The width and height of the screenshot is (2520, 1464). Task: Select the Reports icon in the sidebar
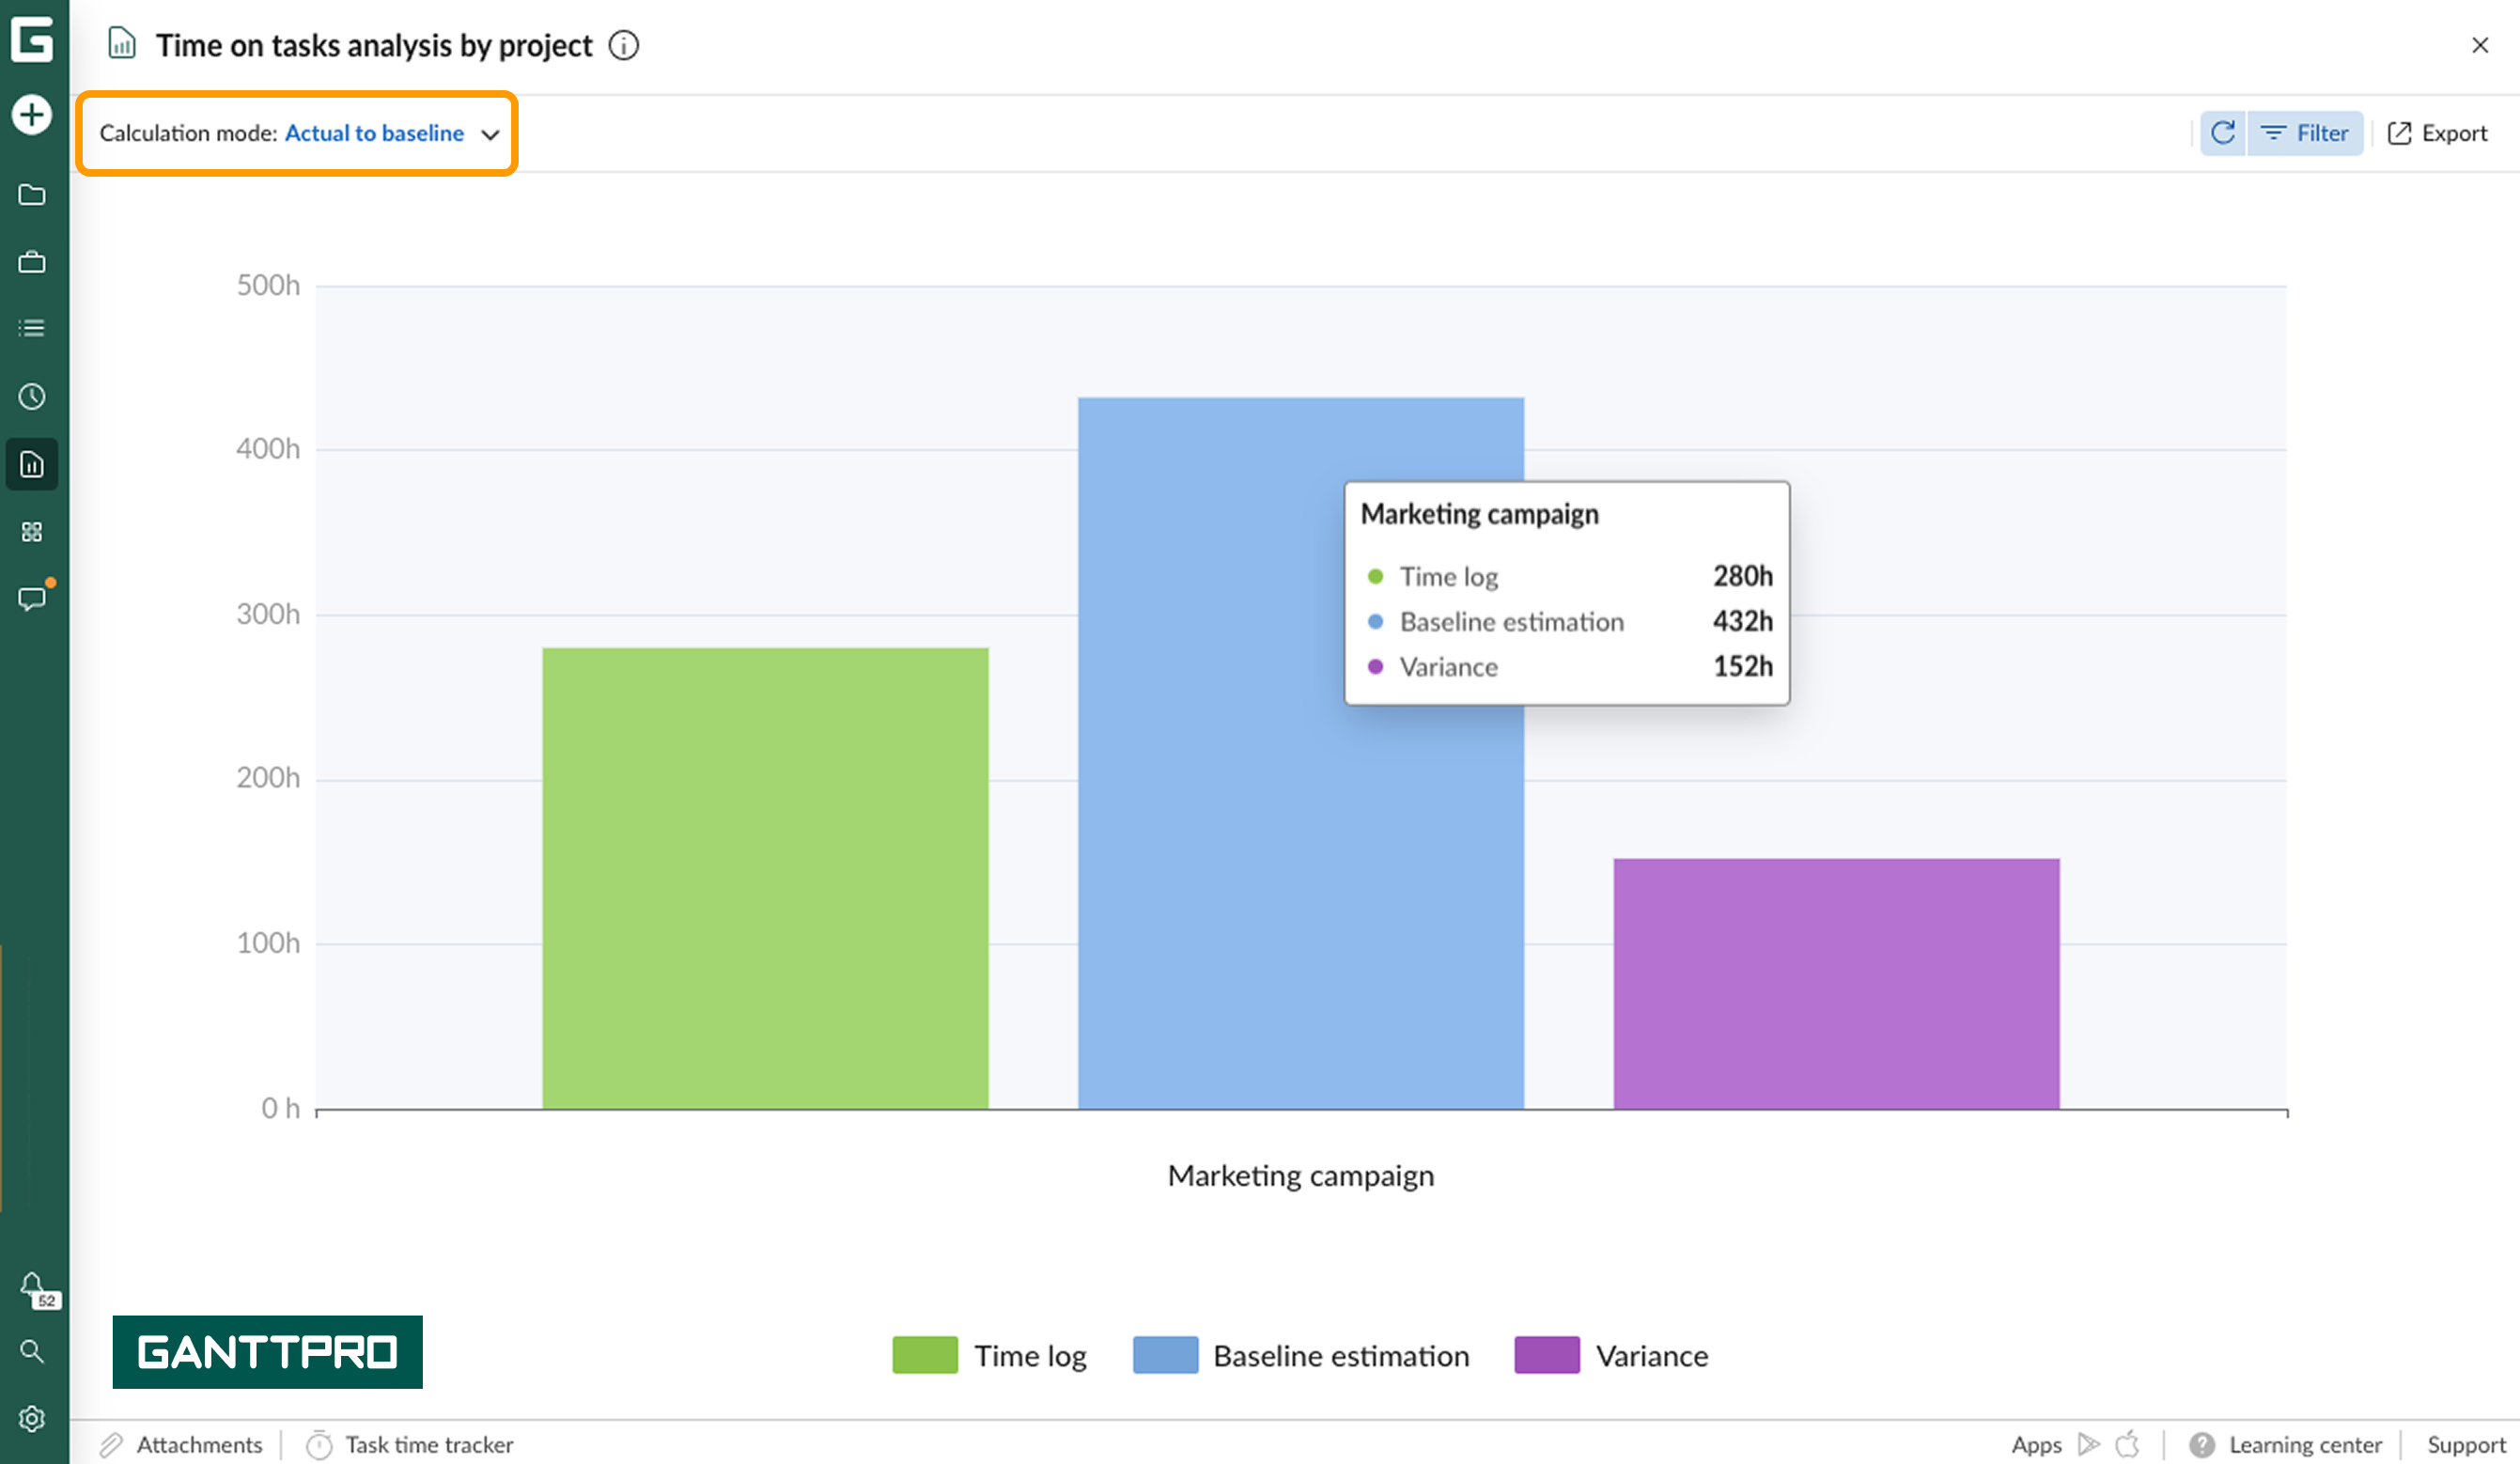(x=32, y=463)
